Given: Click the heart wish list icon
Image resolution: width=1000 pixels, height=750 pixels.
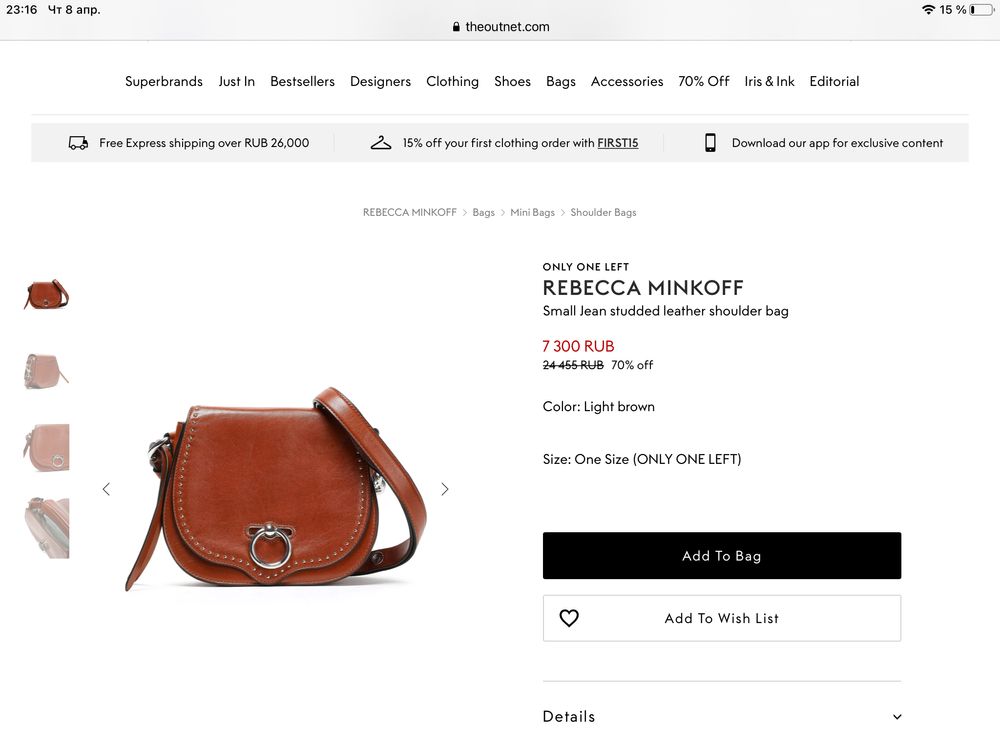Looking at the screenshot, I should [x=569, y=618].
